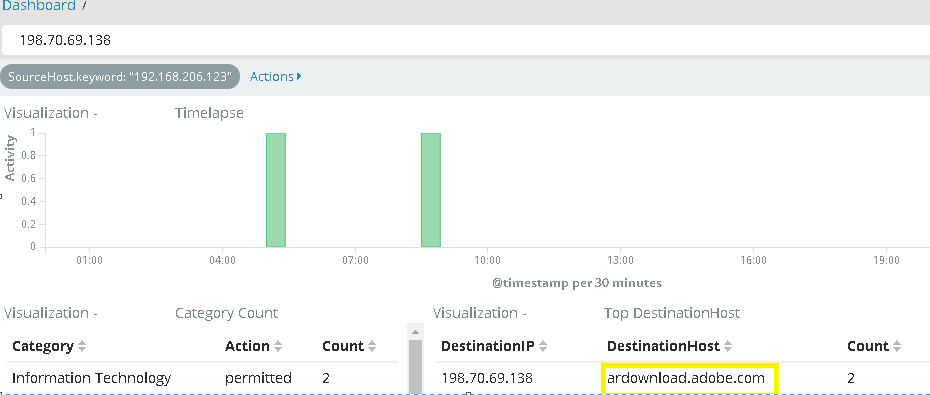
Task: Select the ardownload.adobe.com destination host cell
Action: click(686, 378)
